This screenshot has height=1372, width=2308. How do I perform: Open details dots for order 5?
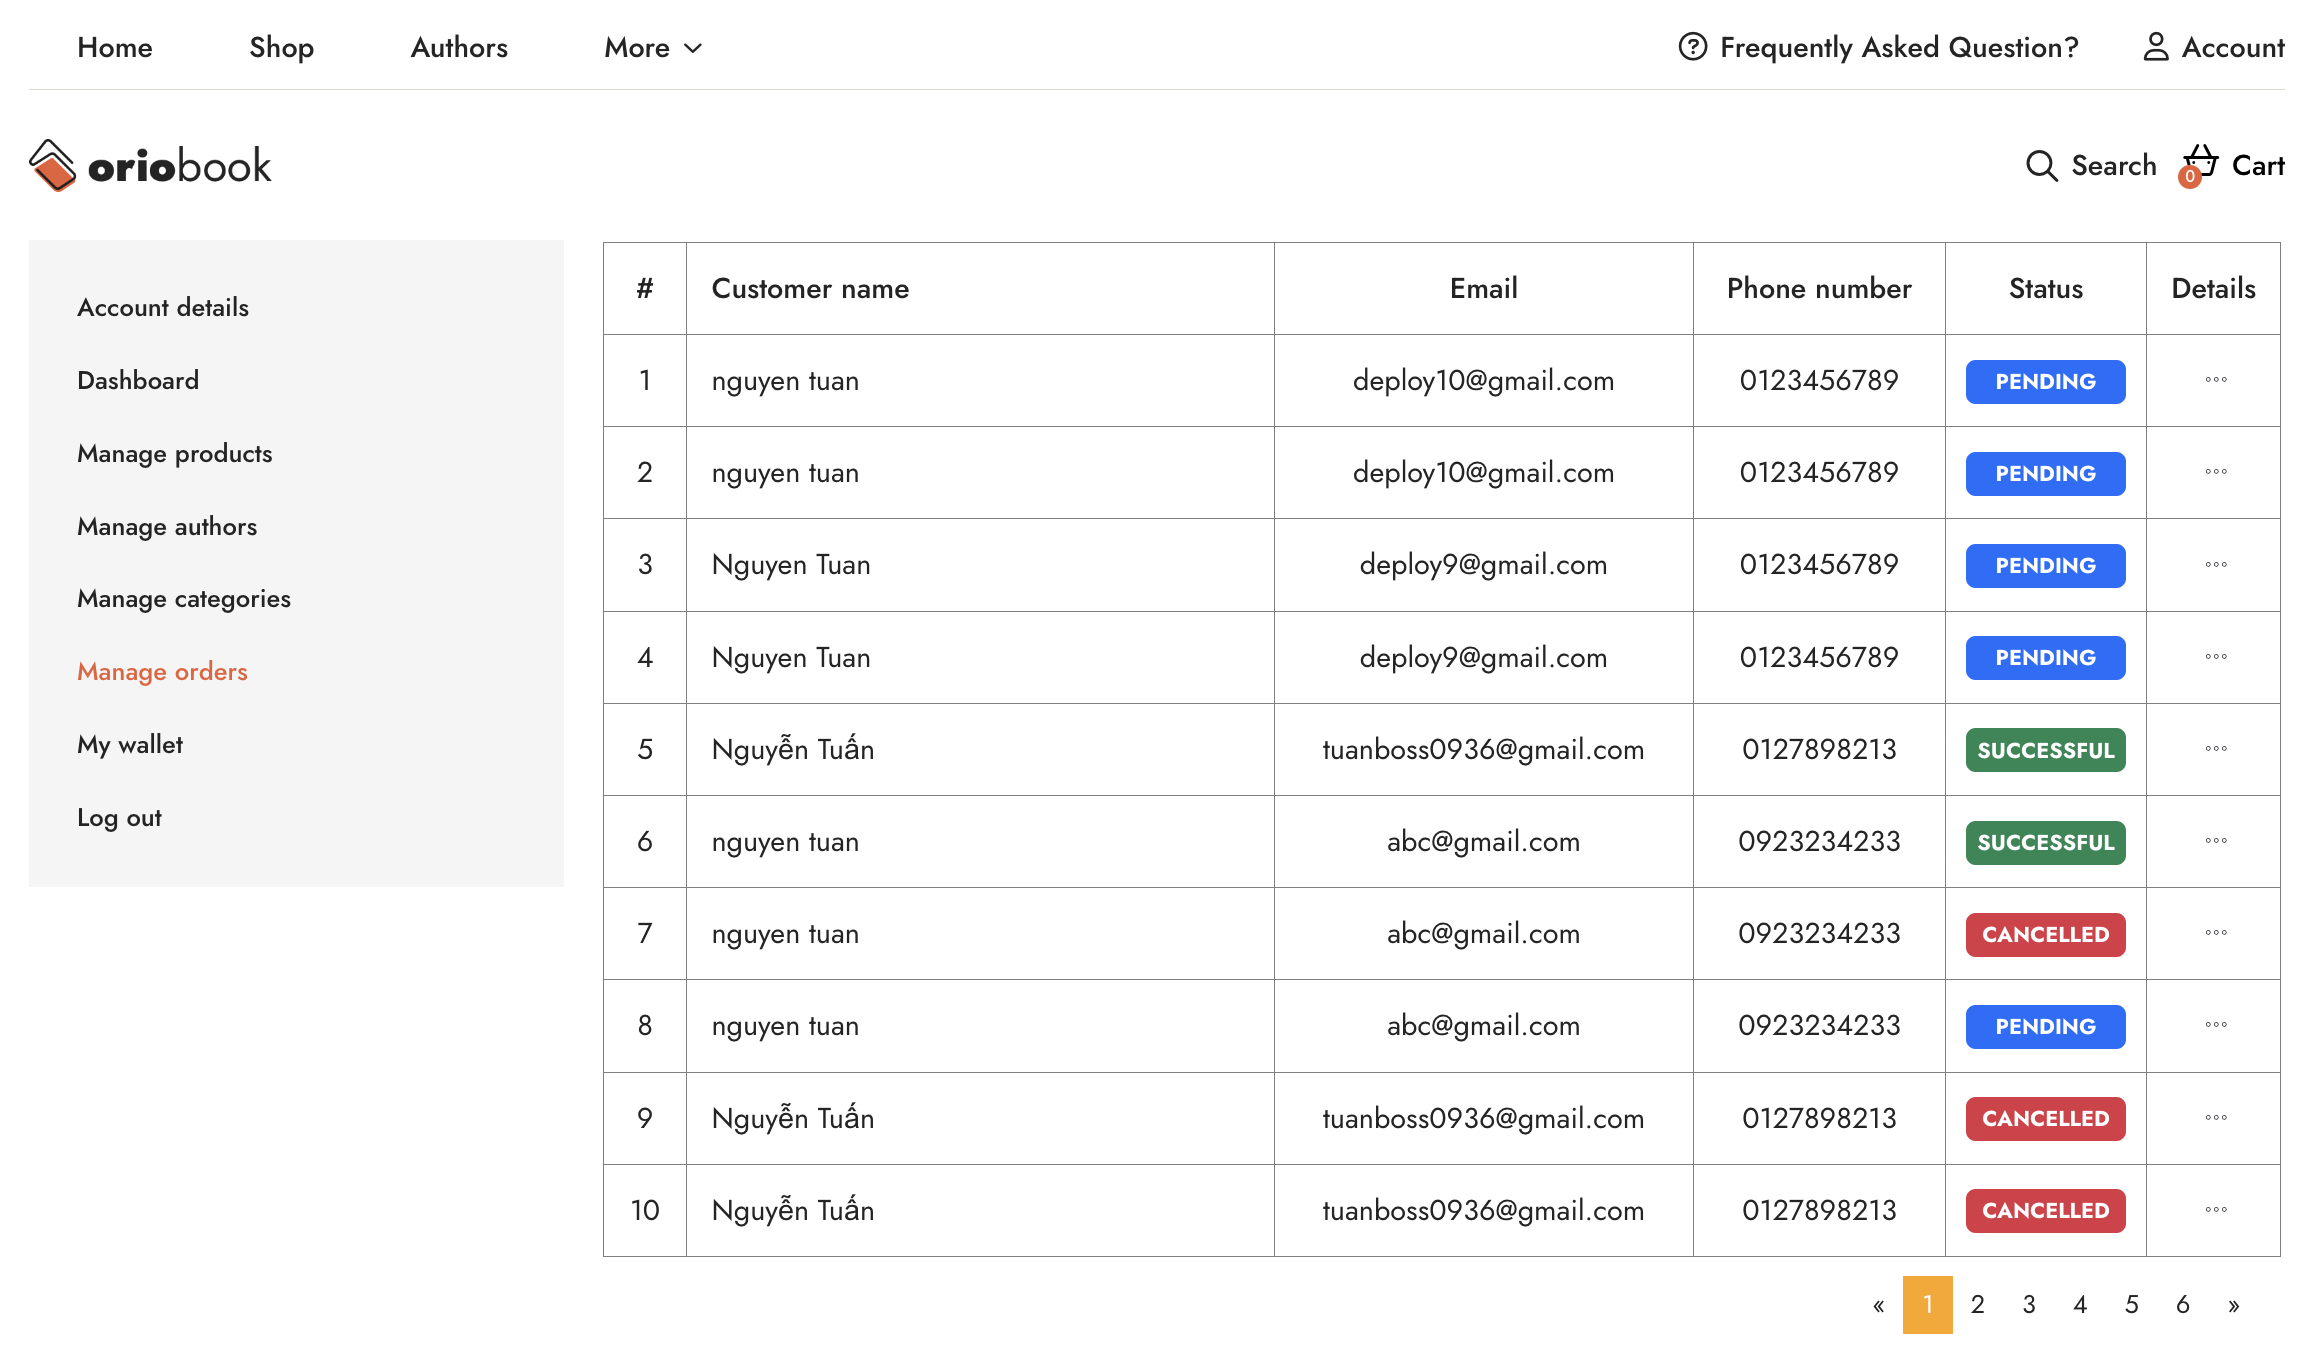tap(2215, 749)
